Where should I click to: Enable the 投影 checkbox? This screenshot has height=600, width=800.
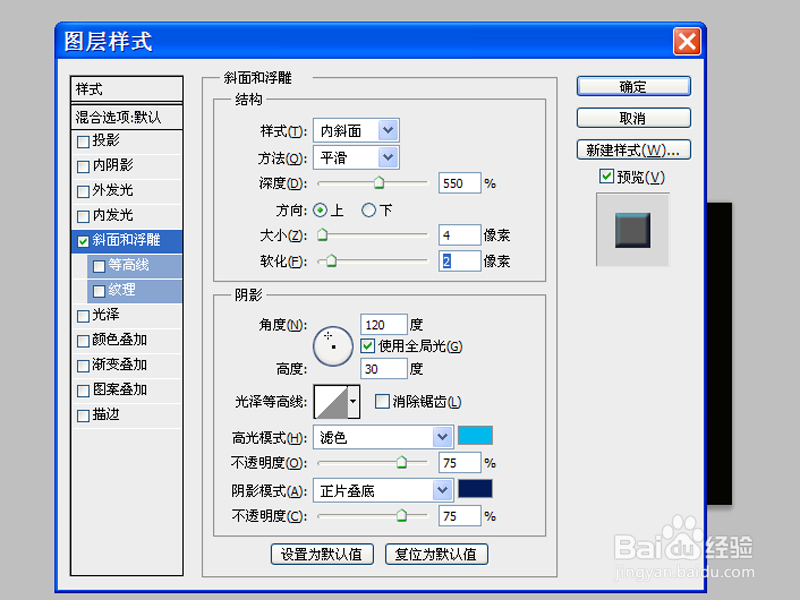[x=83, y=141]
